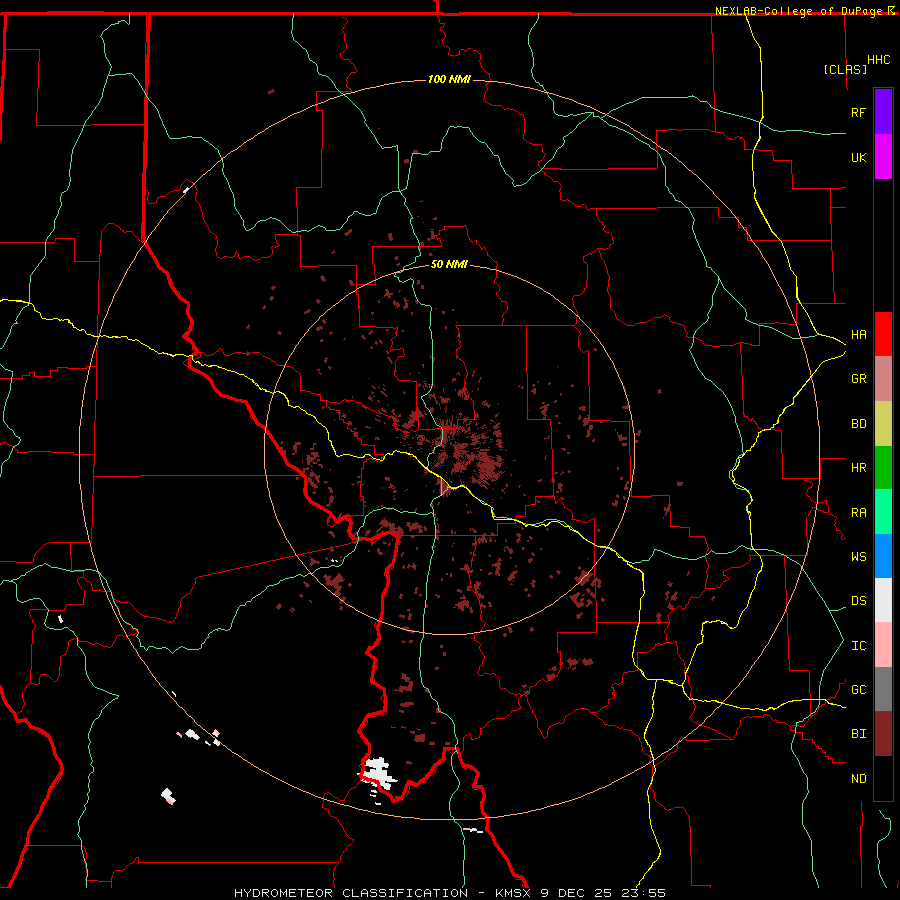The height and width of the screenshot is (900, 900).
Task: Click the RF purple legend swatch
Action: click(883, 112)
